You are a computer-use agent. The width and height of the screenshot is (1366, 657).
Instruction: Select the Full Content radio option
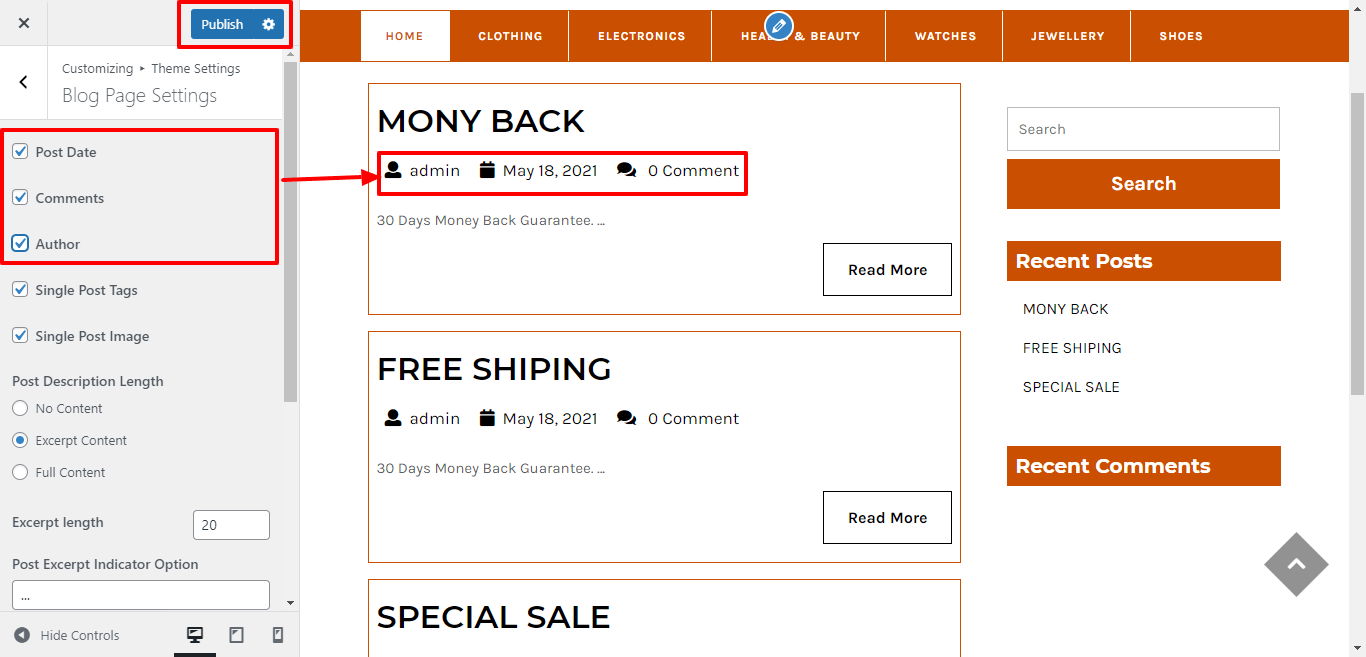[20, 472]
